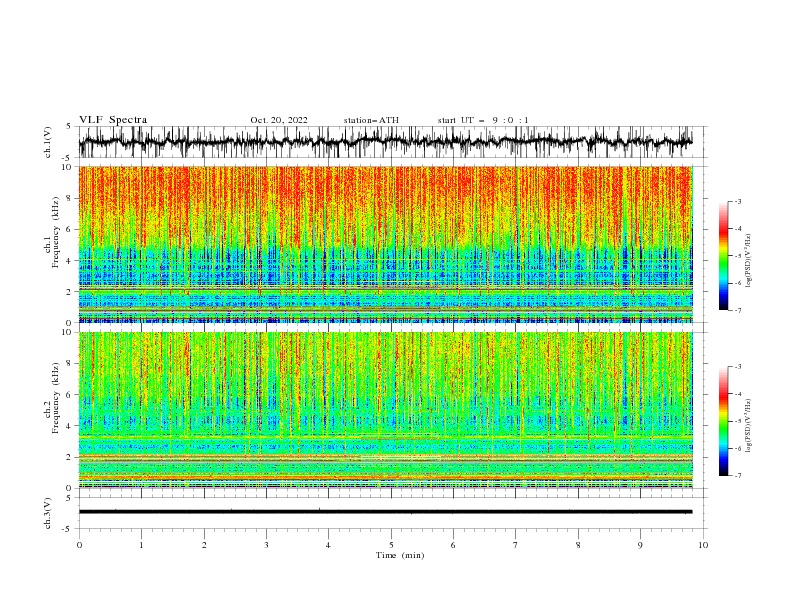This screenshot has width=792, height=612.
Task: Click the "5" voltage tick on ch.1(V) axis
Action: pyautogui.click(x=70, y=126)
